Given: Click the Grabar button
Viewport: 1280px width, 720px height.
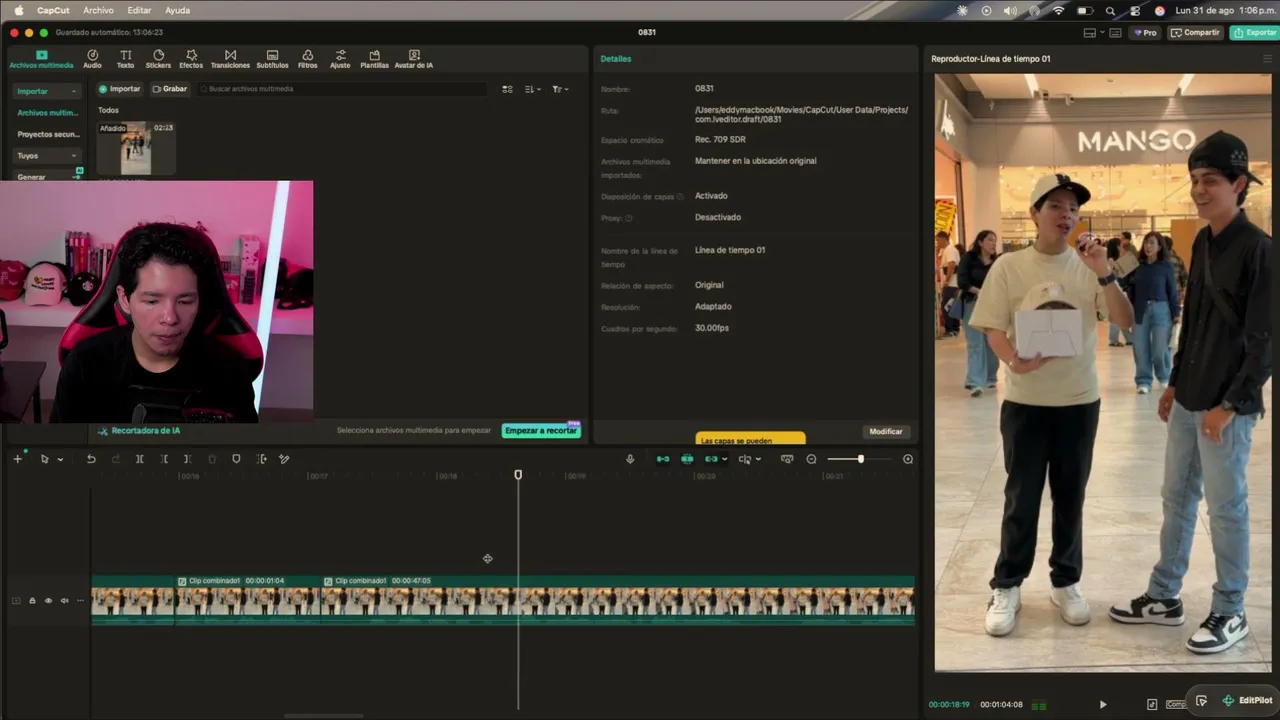Looking at the screenshot, I should [170, 89].
